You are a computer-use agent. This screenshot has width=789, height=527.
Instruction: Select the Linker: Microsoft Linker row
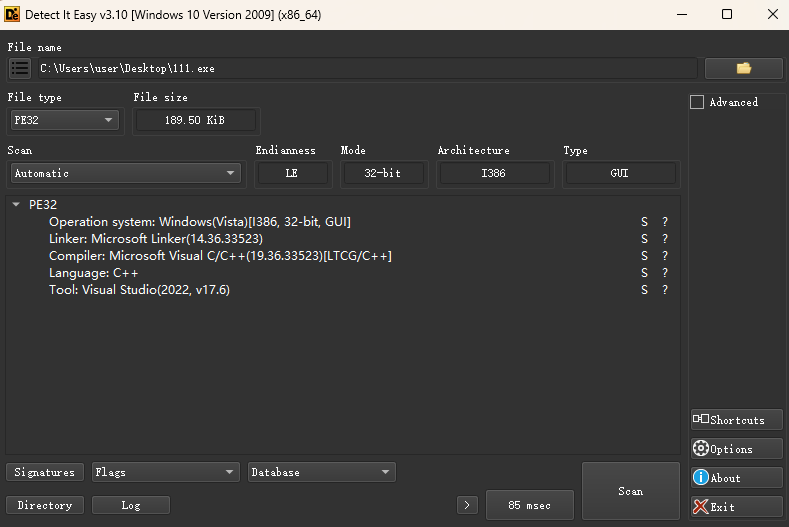point(155,239)
